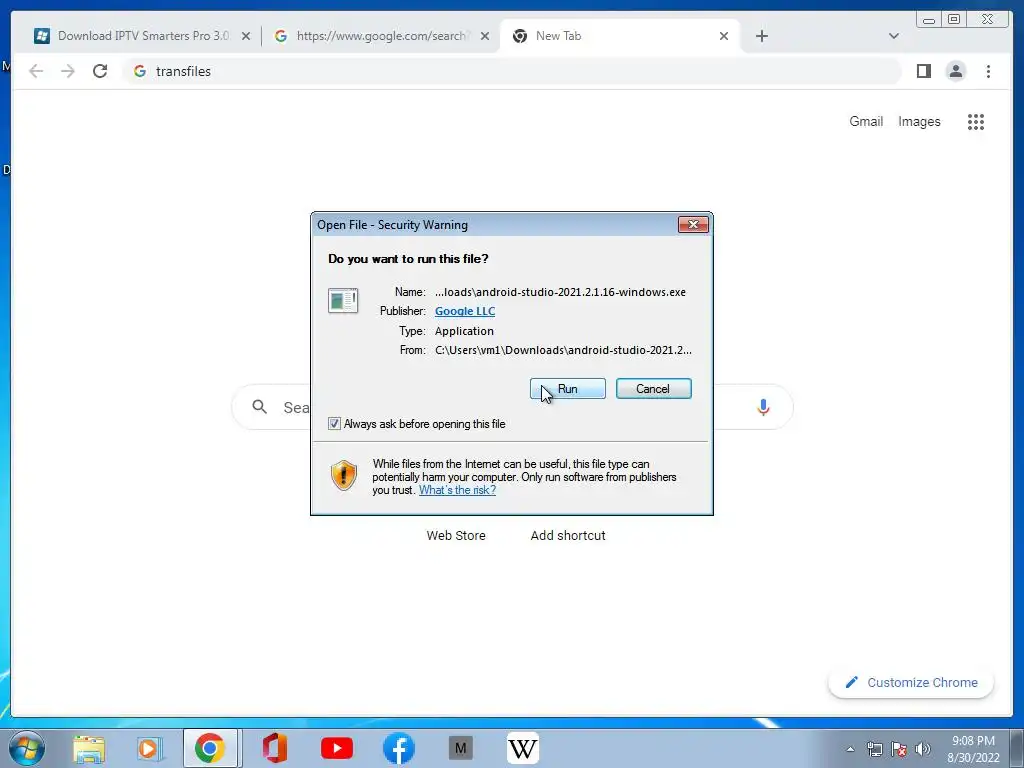Click the shield warning icon in dialog

[344, 475]
